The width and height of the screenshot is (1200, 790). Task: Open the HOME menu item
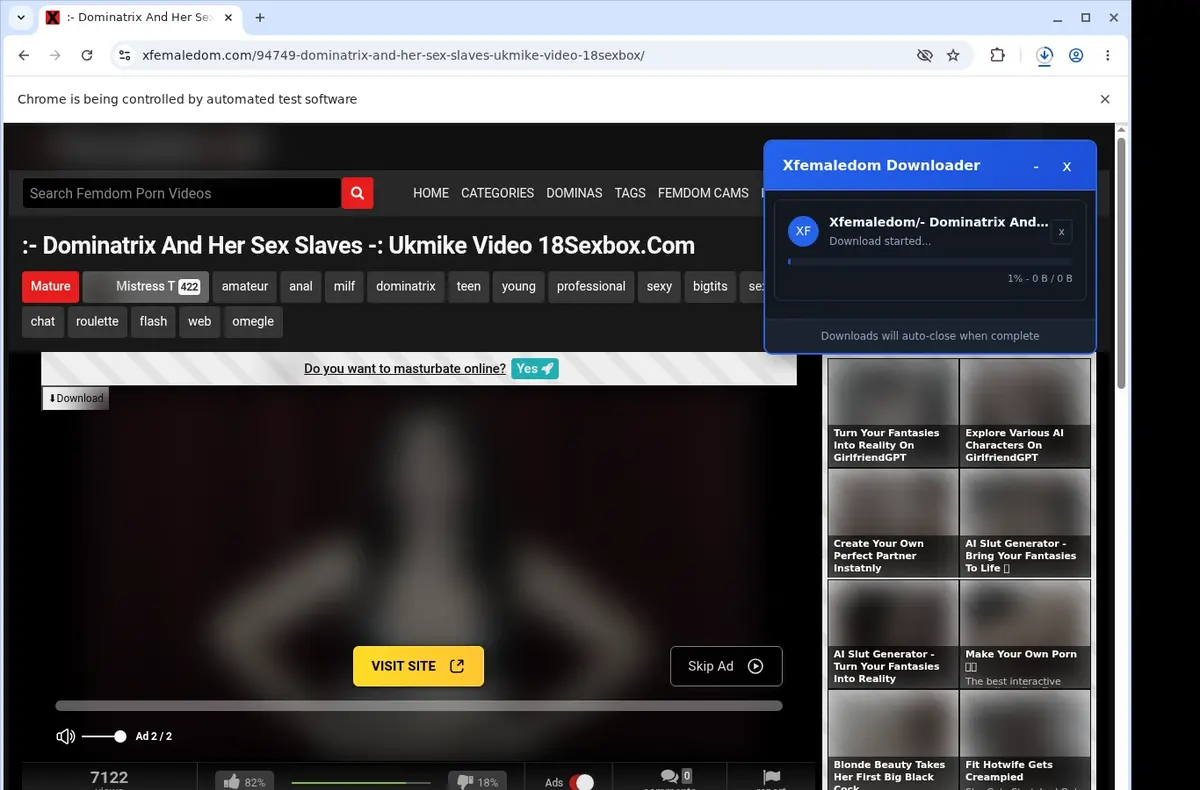[431, 193]
